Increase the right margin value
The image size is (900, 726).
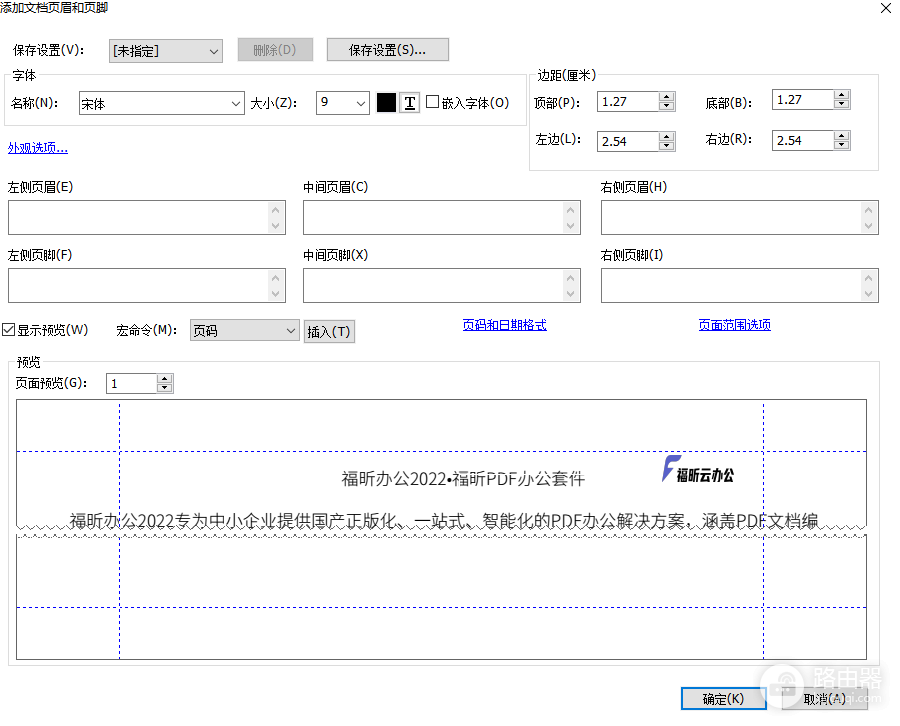[841, 135]
